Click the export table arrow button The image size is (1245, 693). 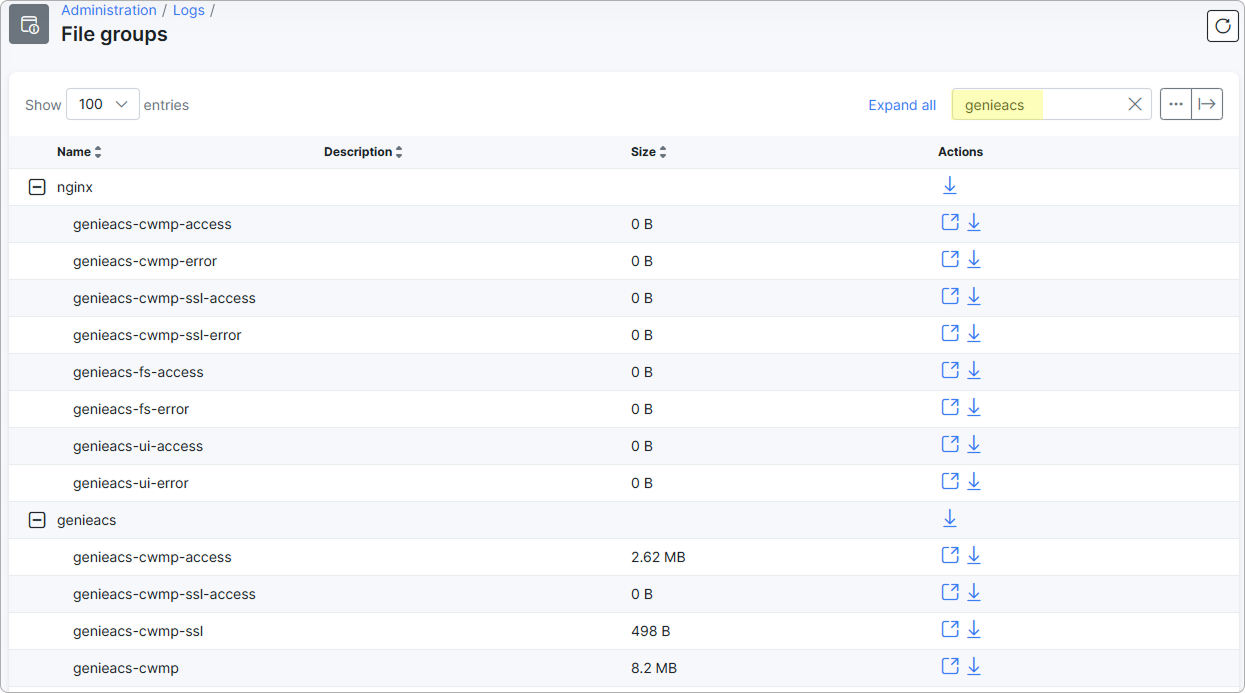tap(1207, 104)
